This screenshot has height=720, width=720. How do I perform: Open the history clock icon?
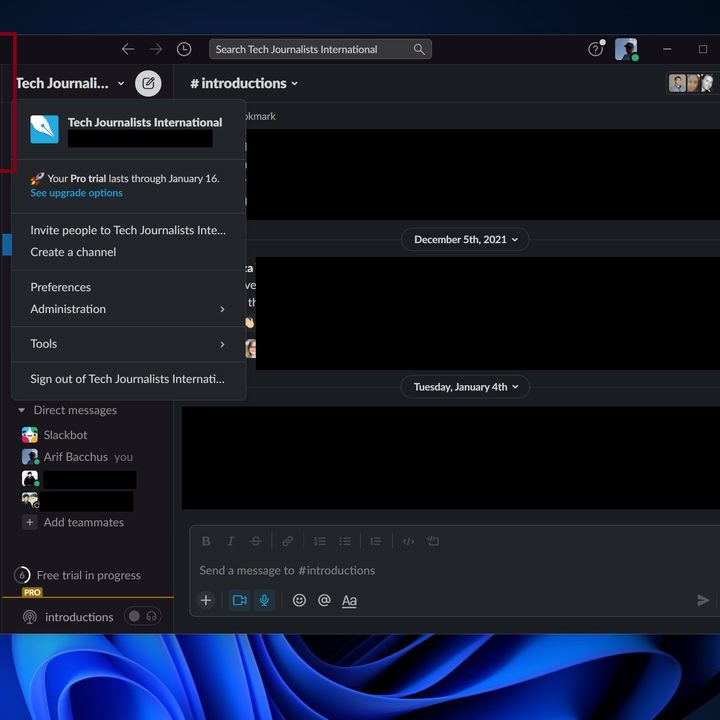pos(184,49)
